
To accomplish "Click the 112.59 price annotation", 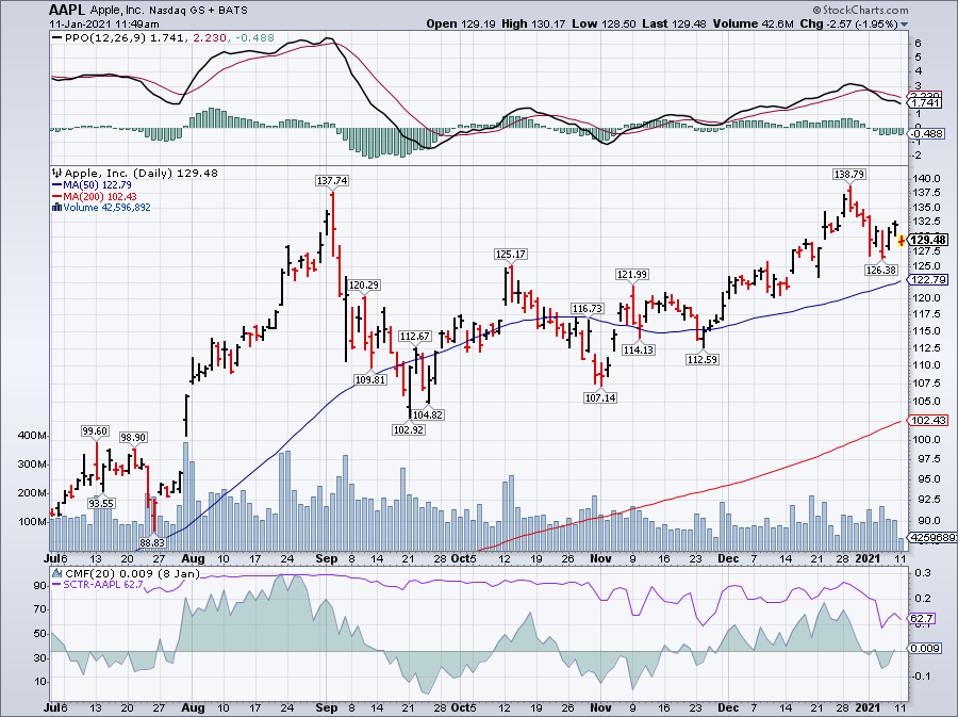I will click(702, 359).
